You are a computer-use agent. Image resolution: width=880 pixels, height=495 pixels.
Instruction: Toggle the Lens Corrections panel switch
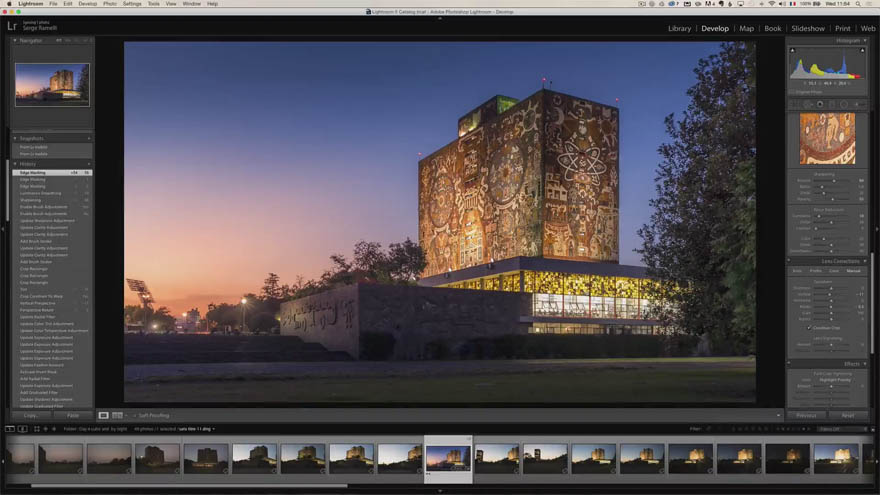pos(789,261)
